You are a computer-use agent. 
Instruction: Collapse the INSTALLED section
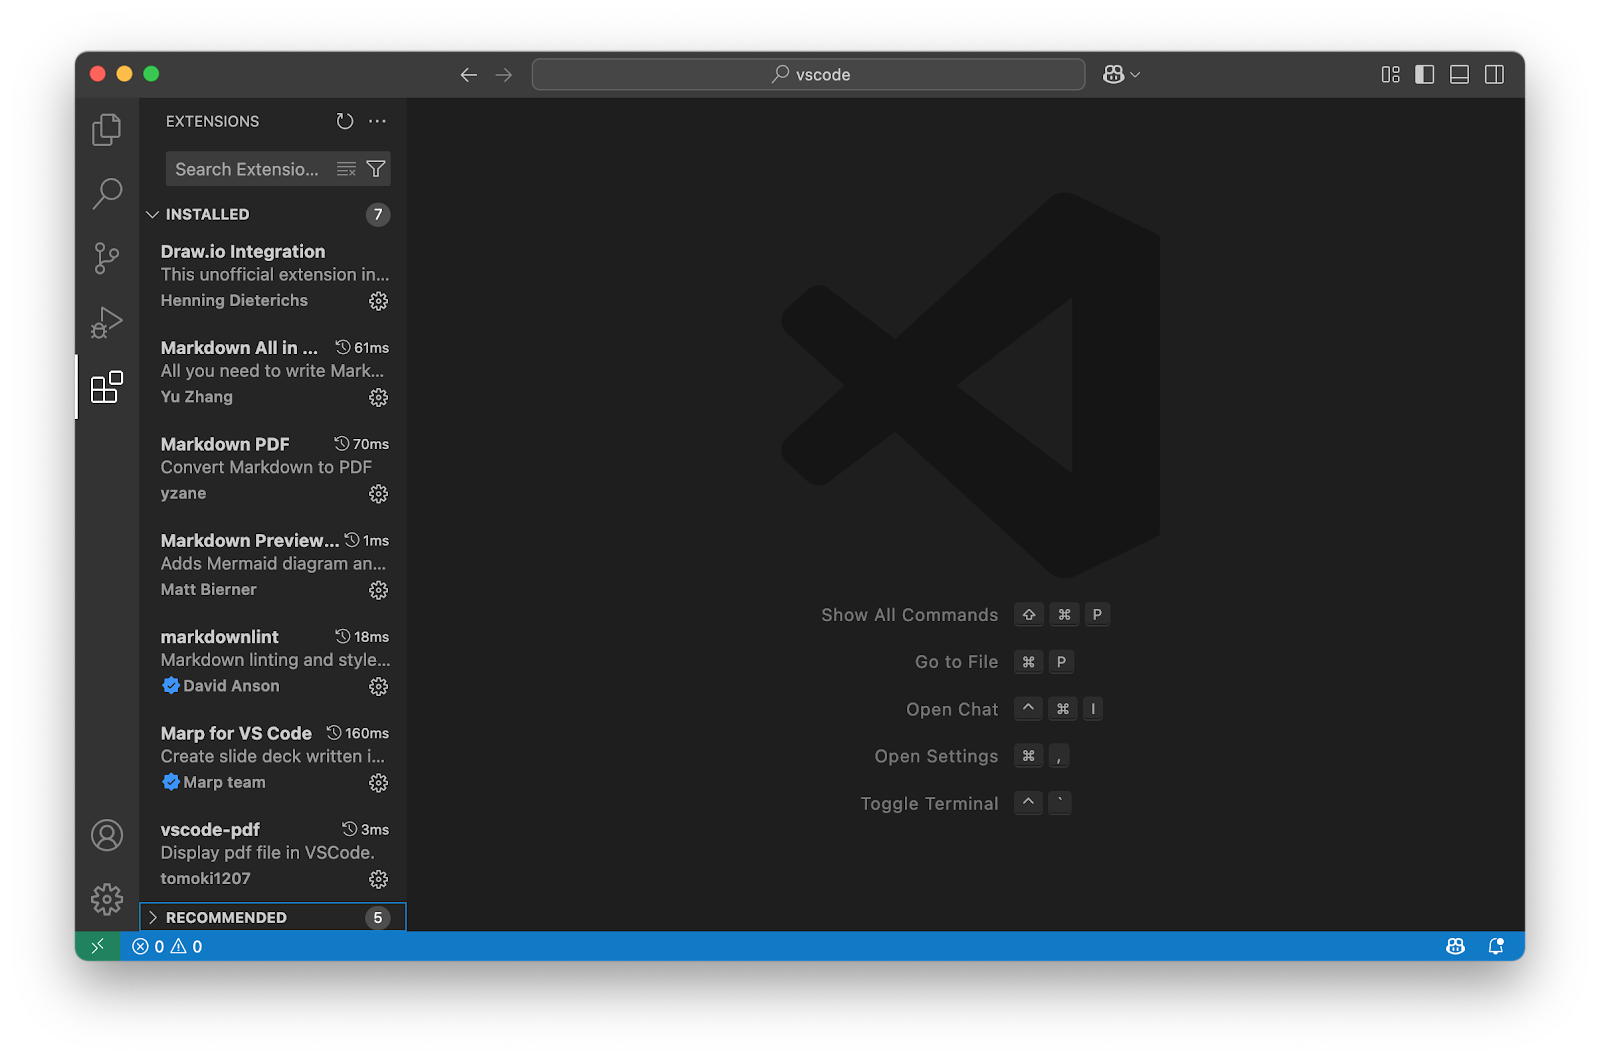[152, 214]
